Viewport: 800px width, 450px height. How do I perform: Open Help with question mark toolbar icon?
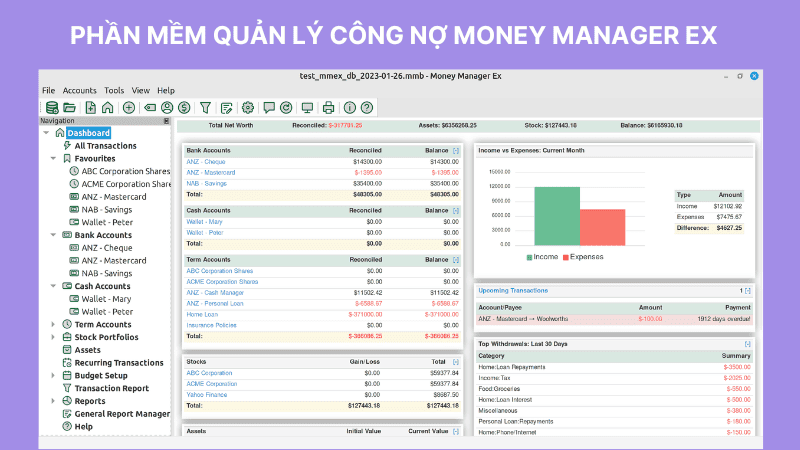367,108
